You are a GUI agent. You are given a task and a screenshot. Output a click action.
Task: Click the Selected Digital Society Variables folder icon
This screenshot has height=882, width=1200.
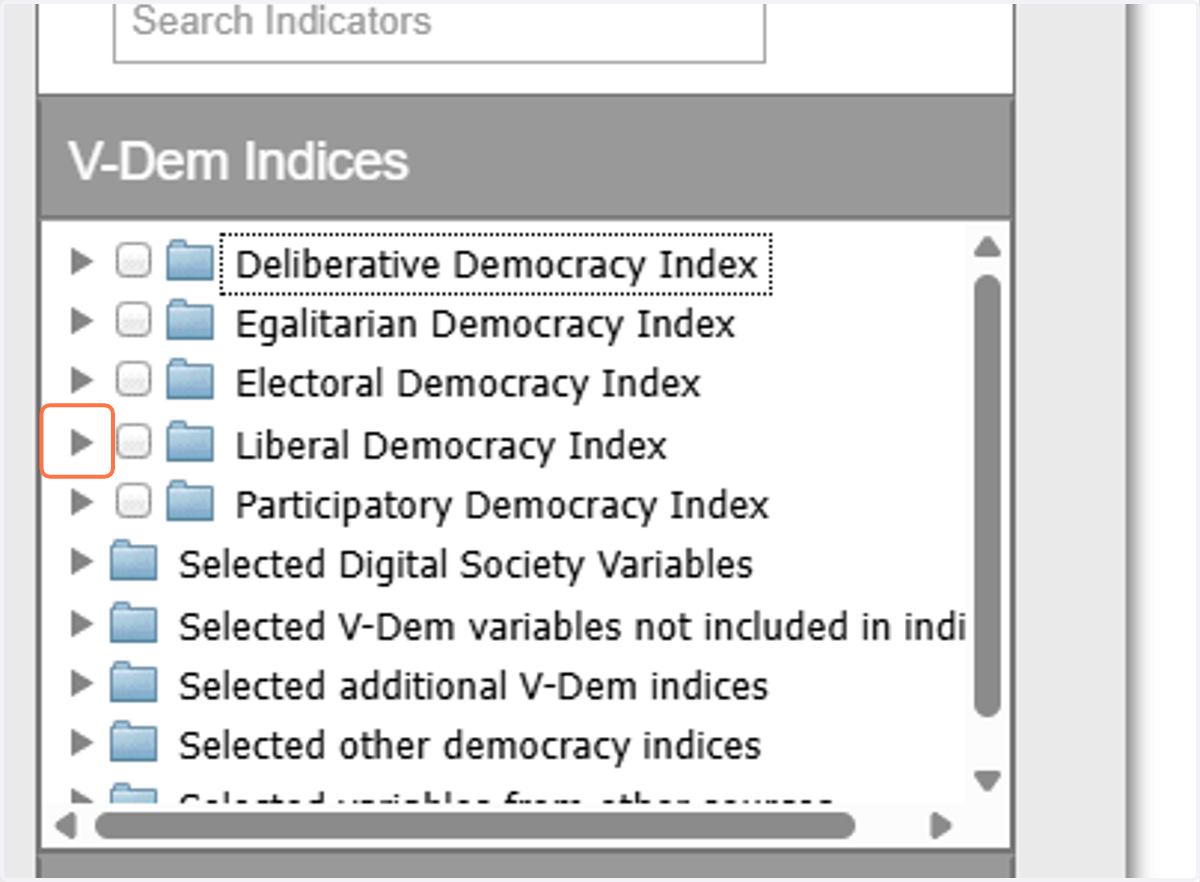[x=134, y=563]
